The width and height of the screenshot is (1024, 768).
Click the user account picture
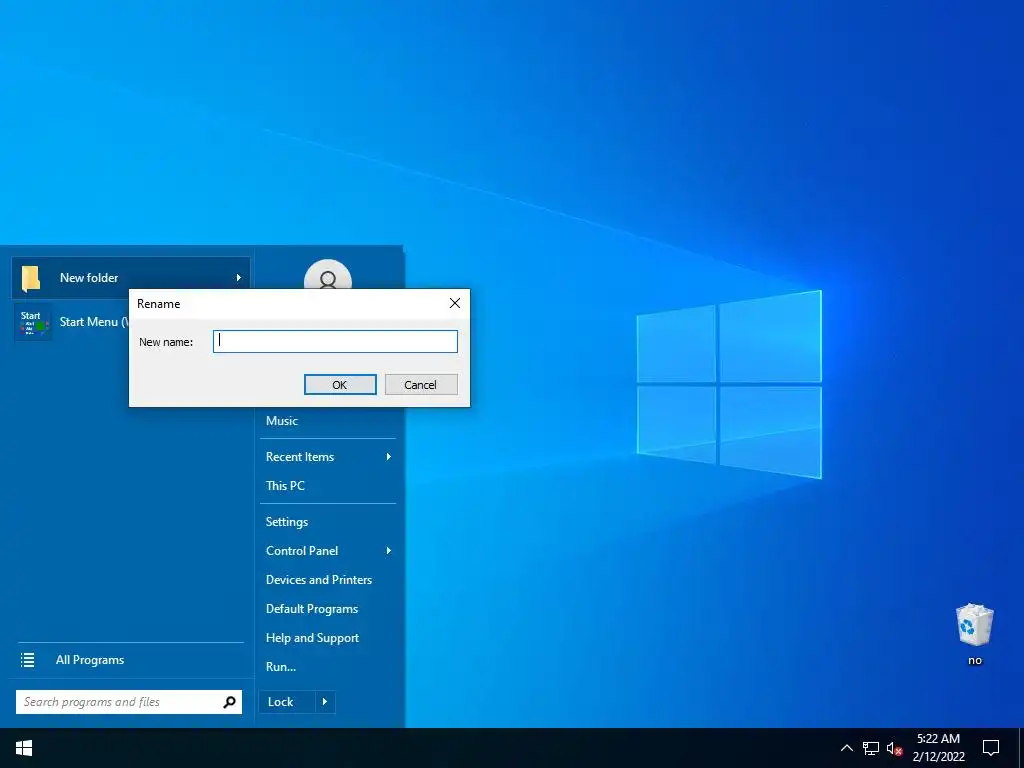tap(328, 275)
